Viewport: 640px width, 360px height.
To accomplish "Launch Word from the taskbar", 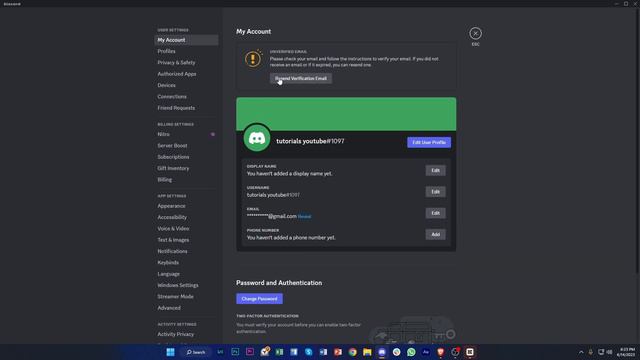I will (323, 352).
